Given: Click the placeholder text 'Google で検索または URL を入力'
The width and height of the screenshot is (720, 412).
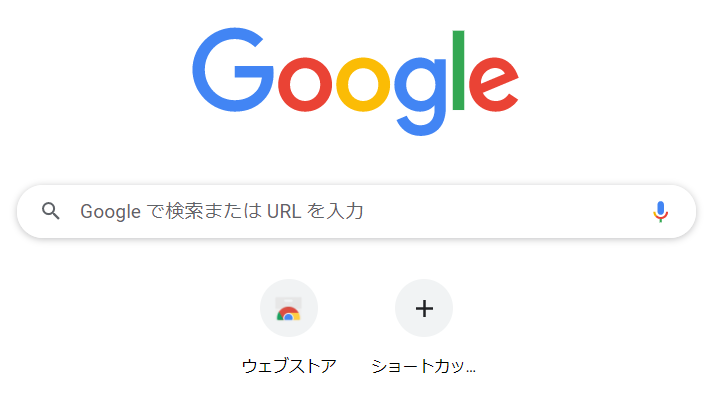Looking at the screenshot, I should tap(222, 211).
